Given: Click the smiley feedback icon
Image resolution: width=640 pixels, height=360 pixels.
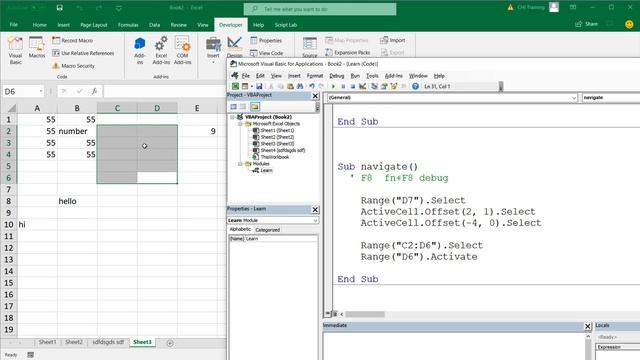Looking at the screenshot, I should tap(629, 24).
